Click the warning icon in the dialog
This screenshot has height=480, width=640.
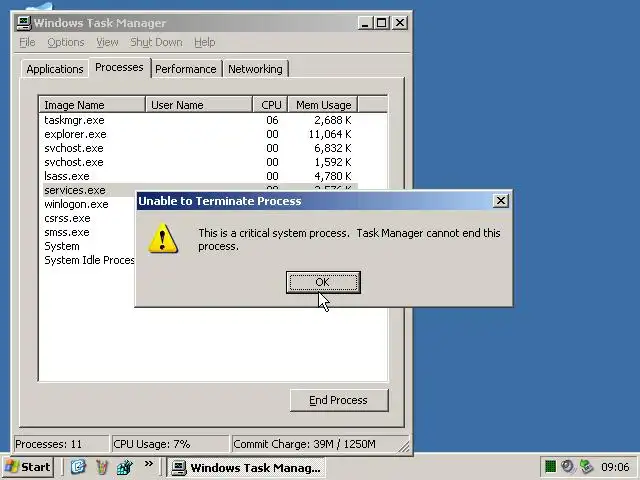pos(163,239)
